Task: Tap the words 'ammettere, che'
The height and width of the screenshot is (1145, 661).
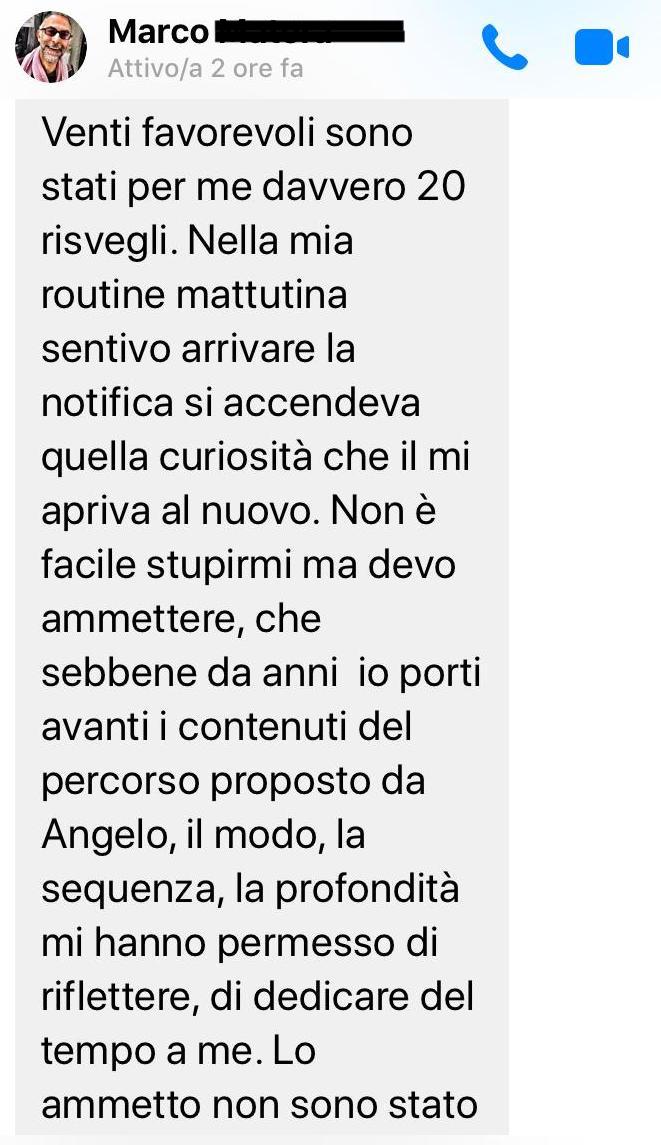Action: 181,620
